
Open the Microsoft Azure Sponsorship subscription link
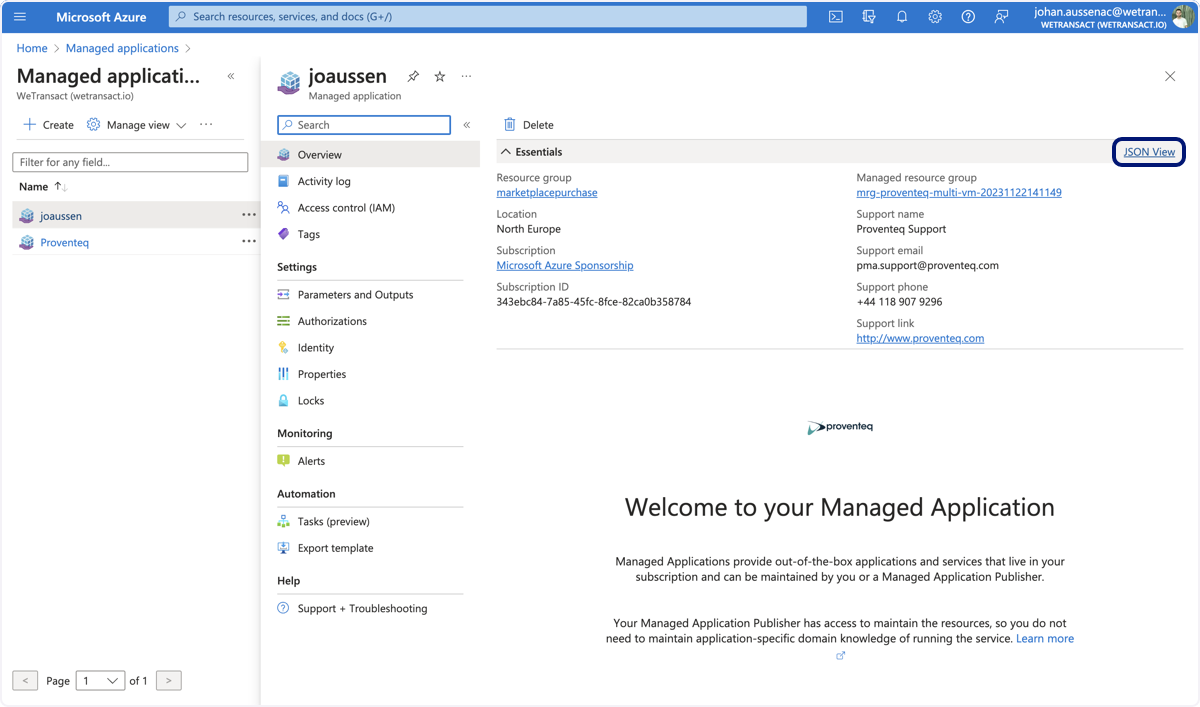click(565, 266)
